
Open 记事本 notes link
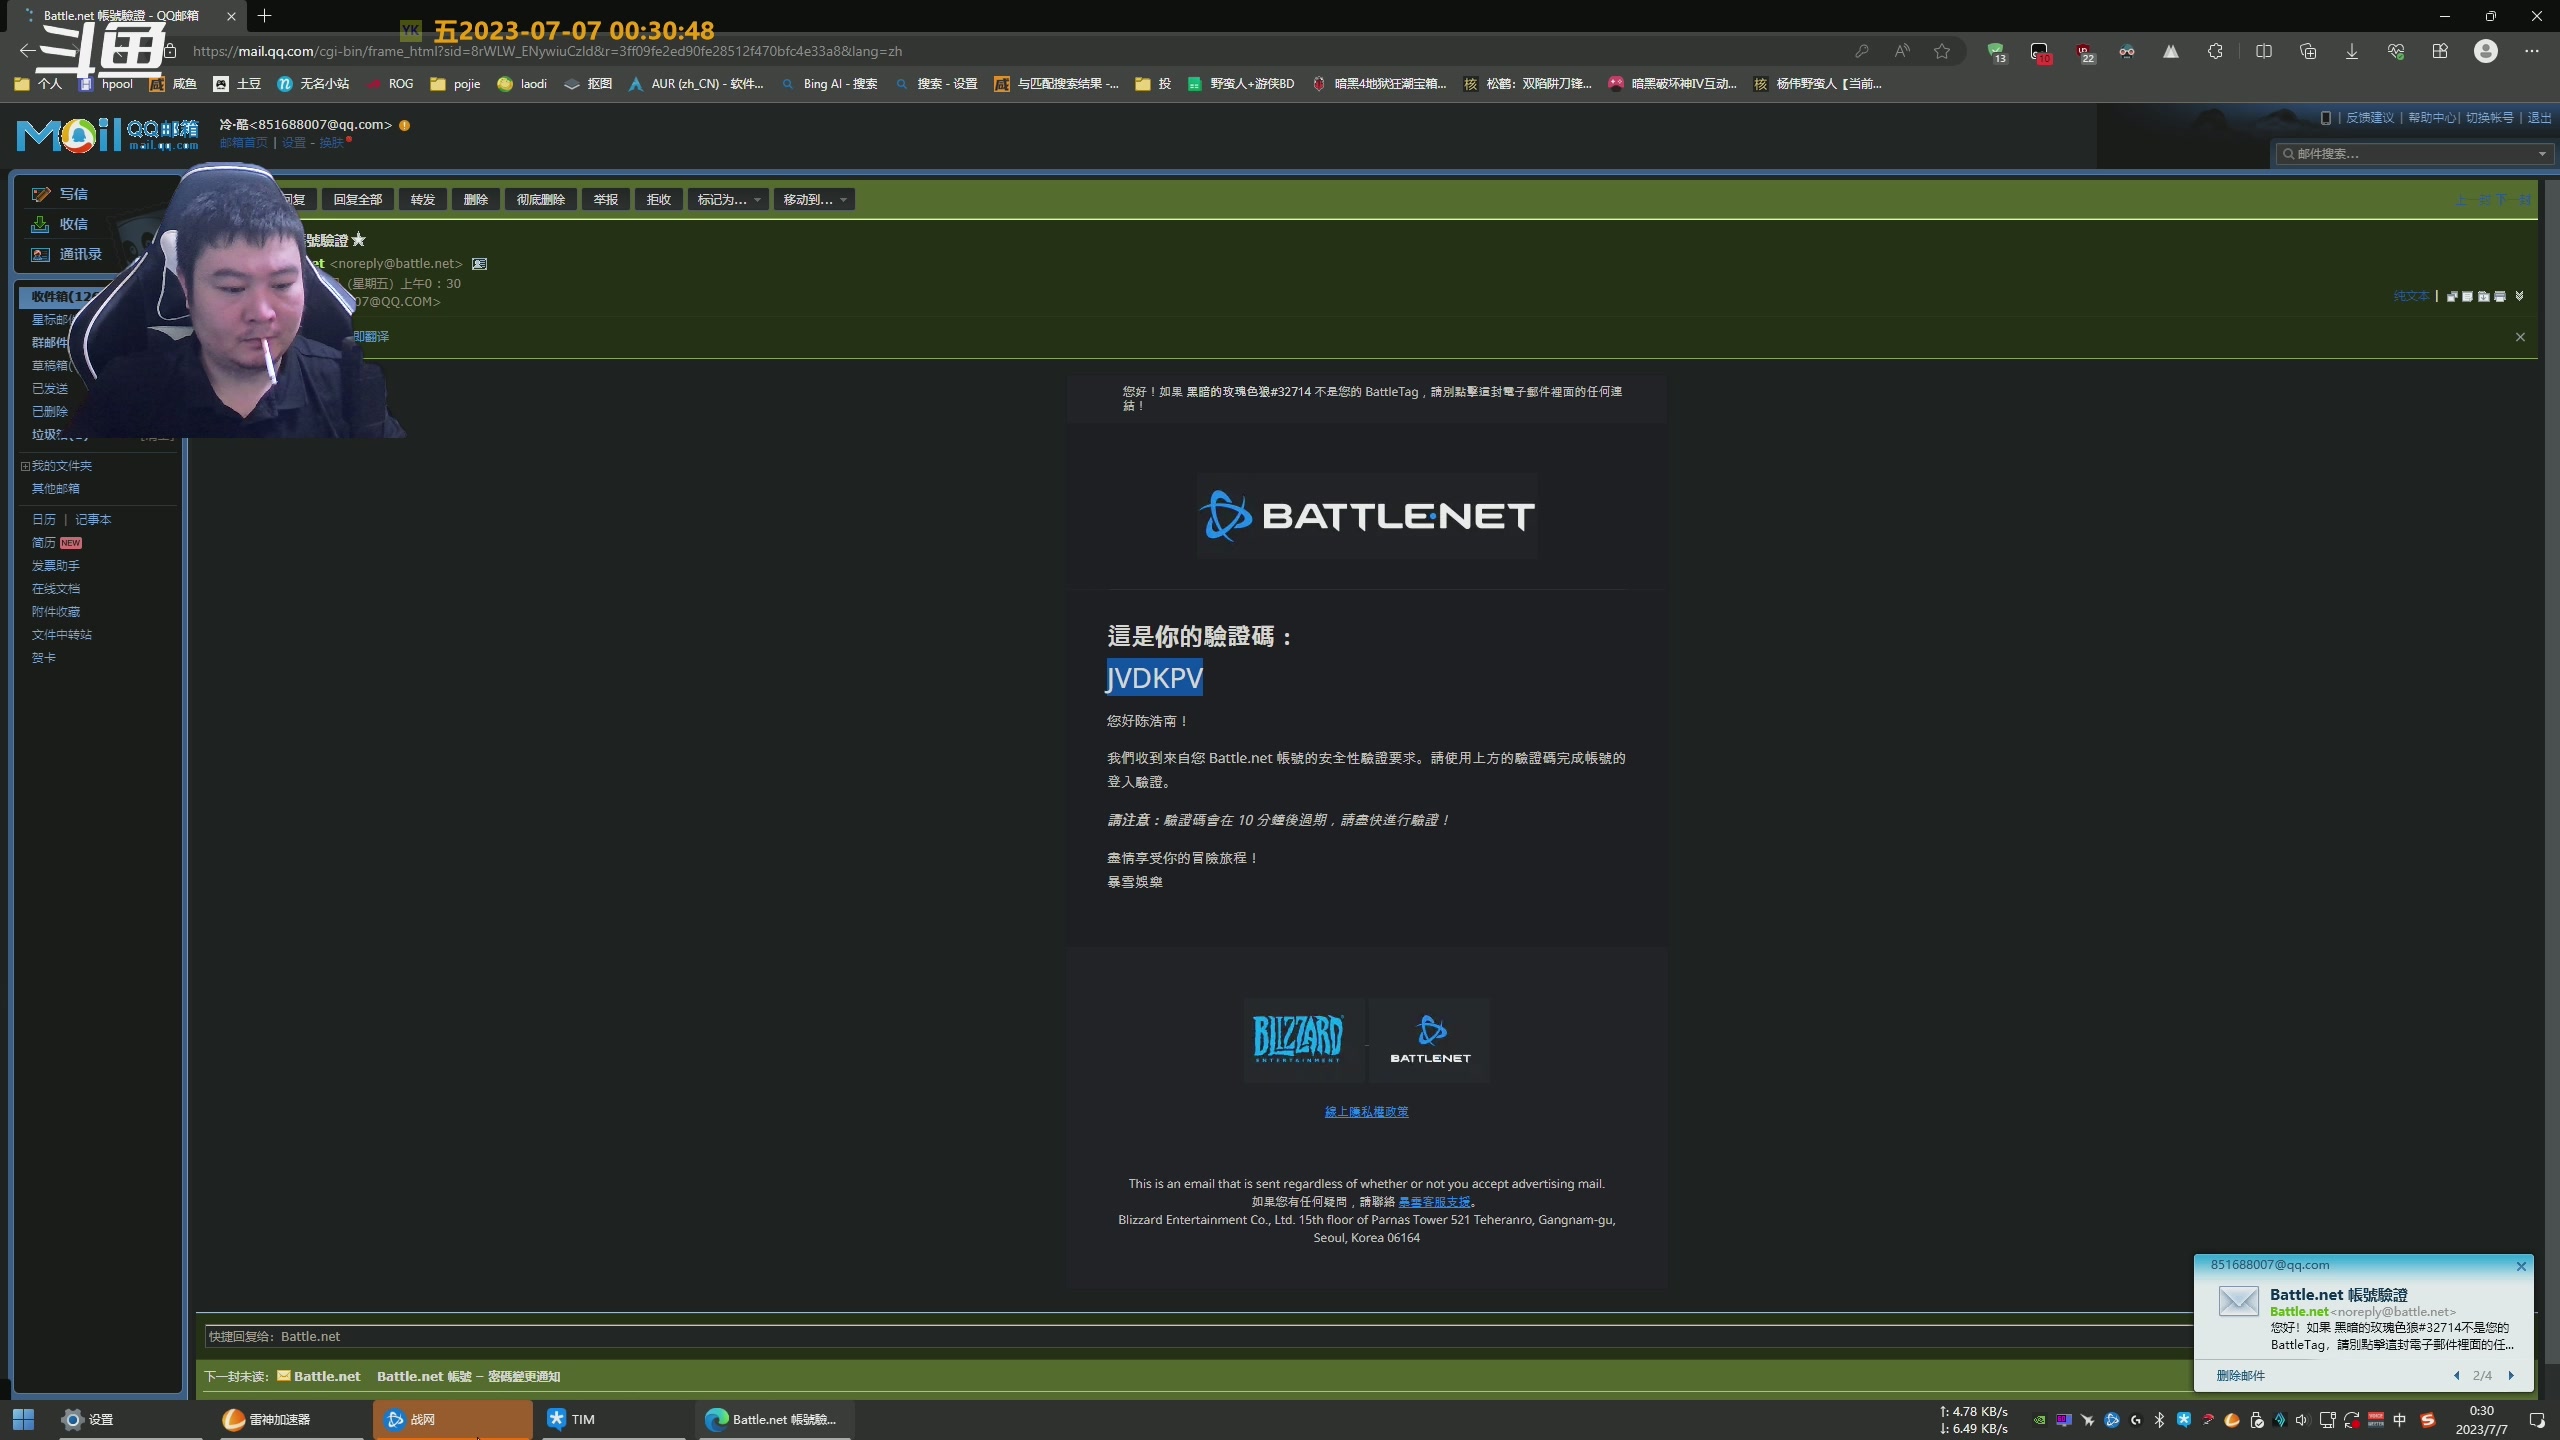pyautogui.click(x=93, y=520)
